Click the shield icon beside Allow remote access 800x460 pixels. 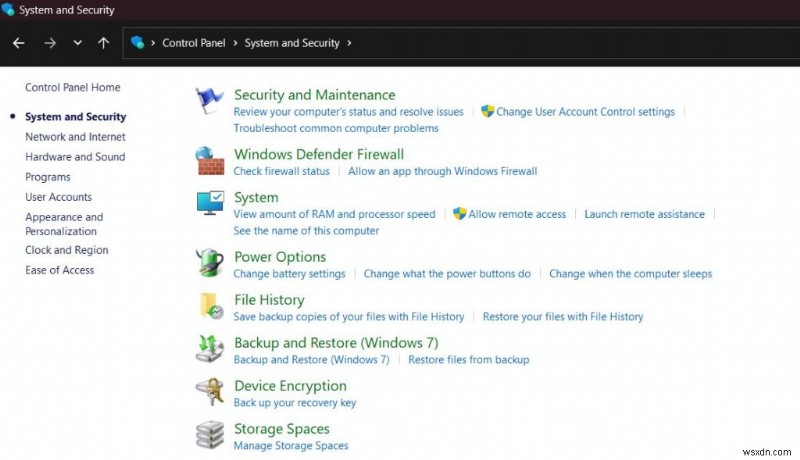[459, 214]
